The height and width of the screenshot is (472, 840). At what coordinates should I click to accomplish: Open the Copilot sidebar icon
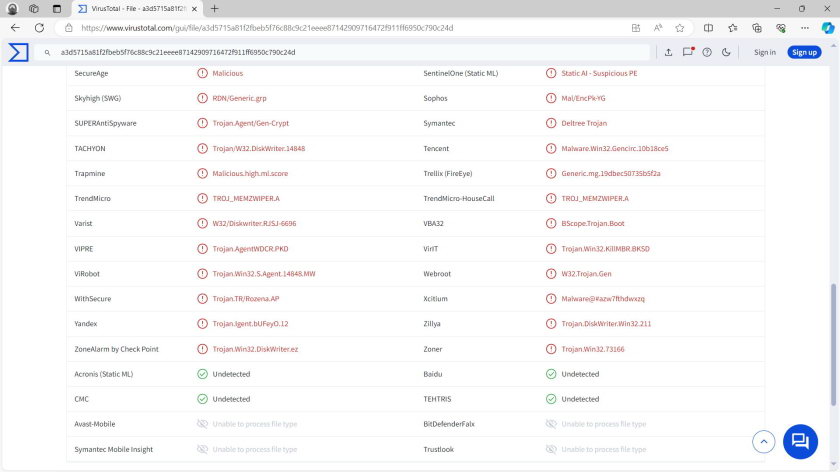(x=828, y=28)
